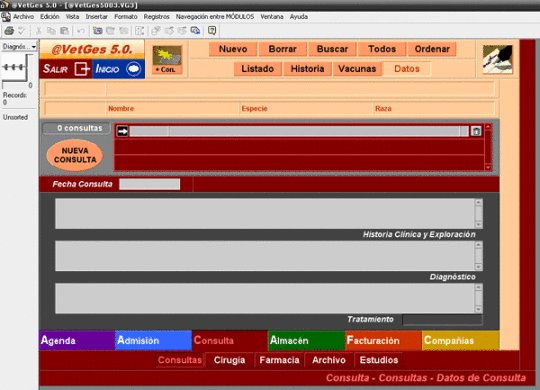Screen dimensions: 540x390
Task: Click the Cut scissors toolbar icon
Action: (x=39, y=31)
